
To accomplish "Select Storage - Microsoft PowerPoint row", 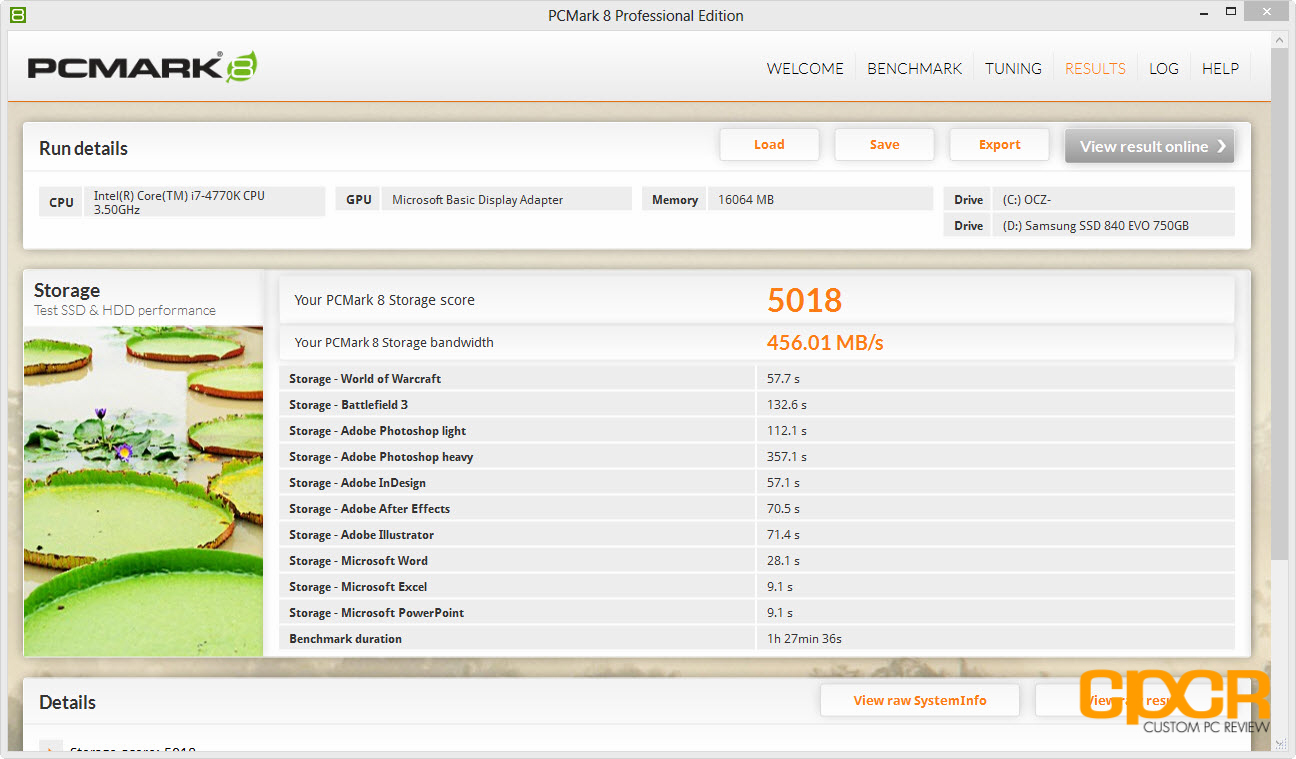I will tap(757, 613).
